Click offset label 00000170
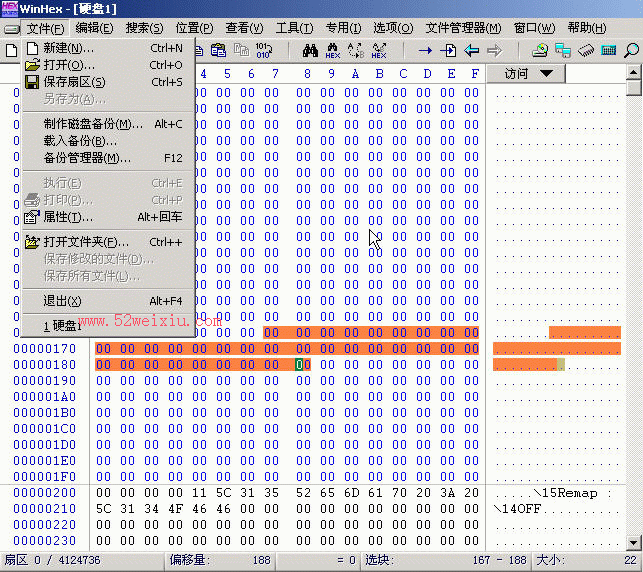Screen dimensions: 643x572 (x=45, y=349)
